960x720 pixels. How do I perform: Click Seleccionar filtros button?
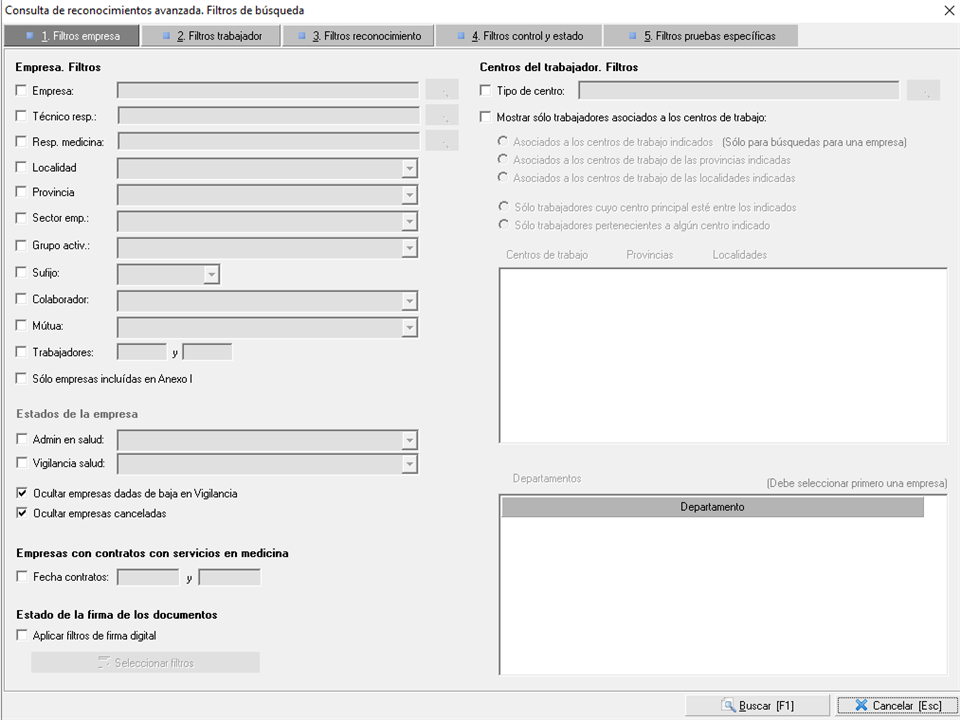(145, 663)
